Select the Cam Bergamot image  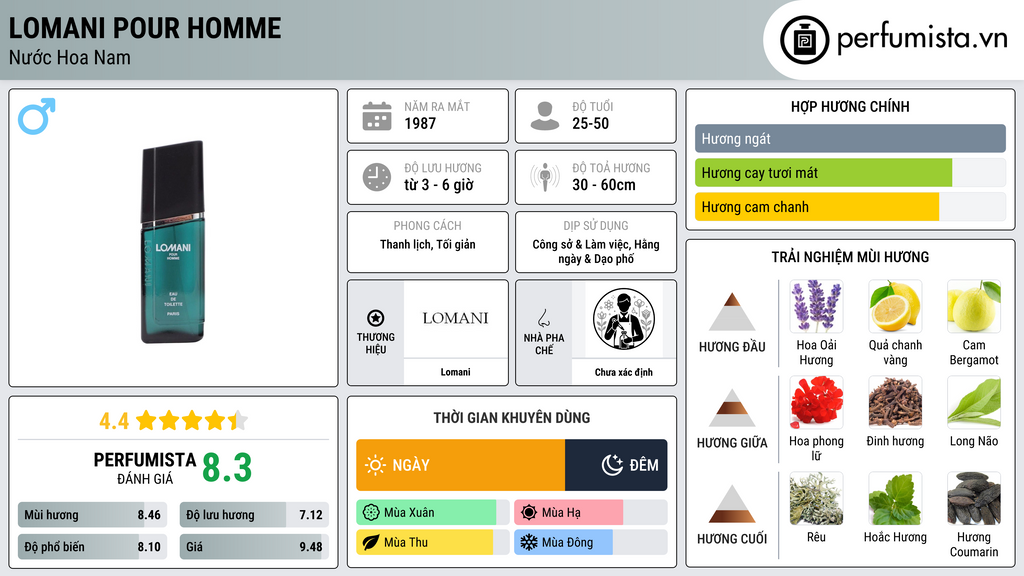974,306
